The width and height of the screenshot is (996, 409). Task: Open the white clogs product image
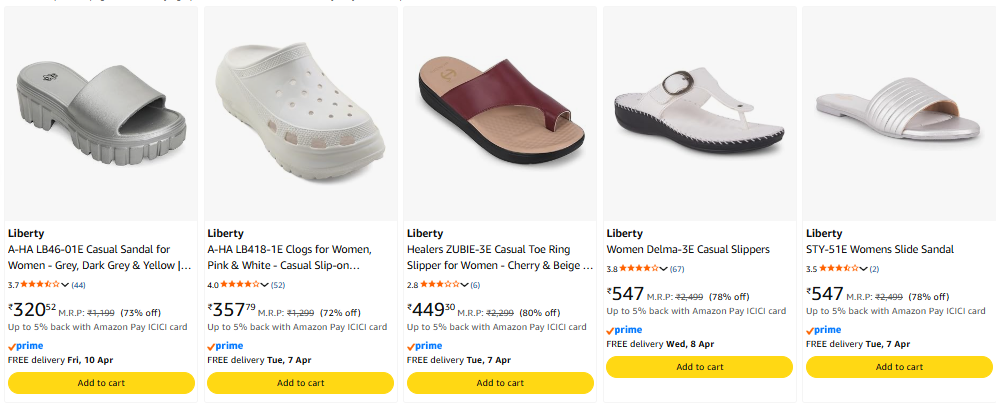coord(300,112)
